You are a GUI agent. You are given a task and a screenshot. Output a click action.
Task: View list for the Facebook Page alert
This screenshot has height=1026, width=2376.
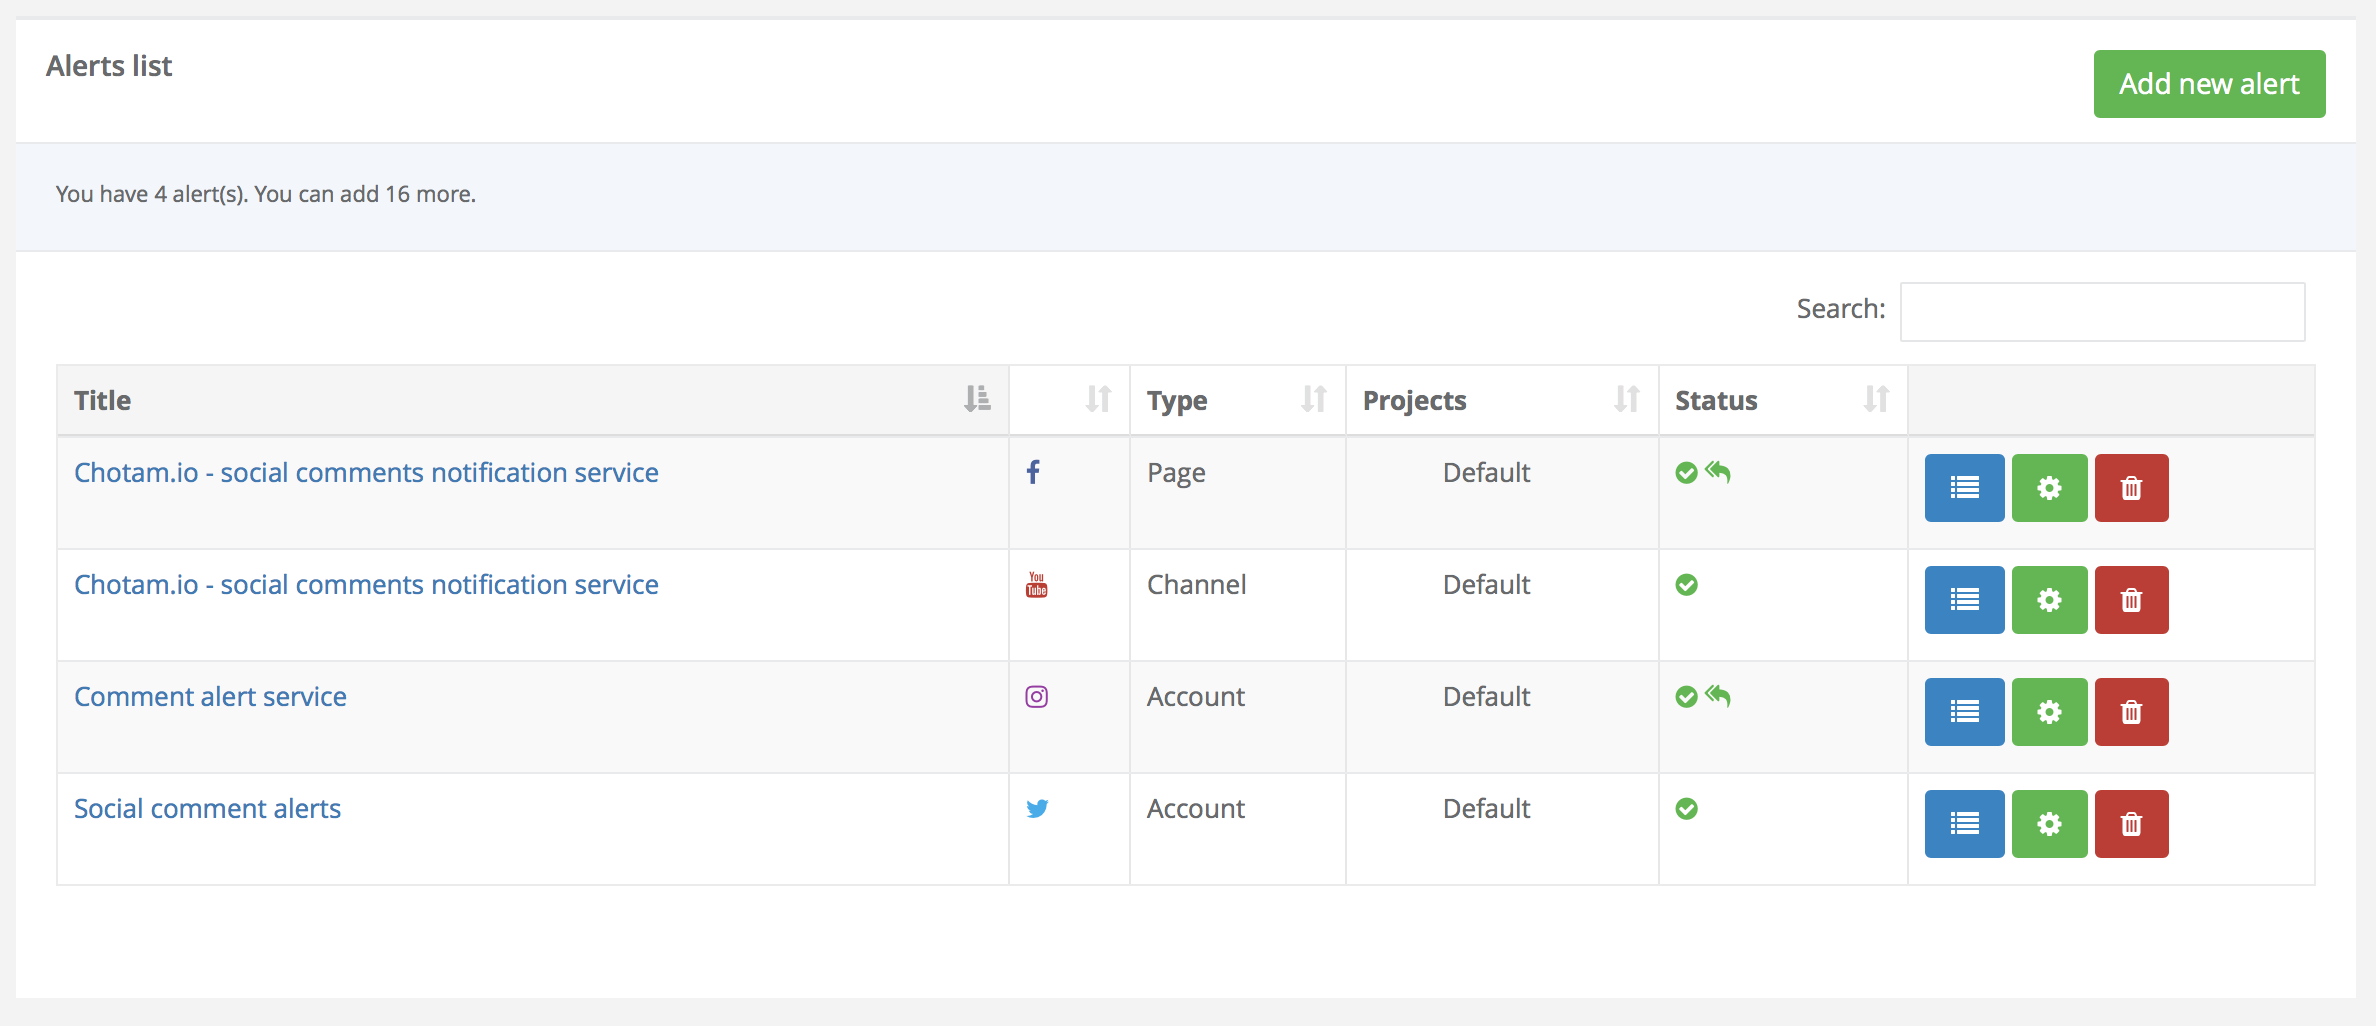pos(1964,488)
